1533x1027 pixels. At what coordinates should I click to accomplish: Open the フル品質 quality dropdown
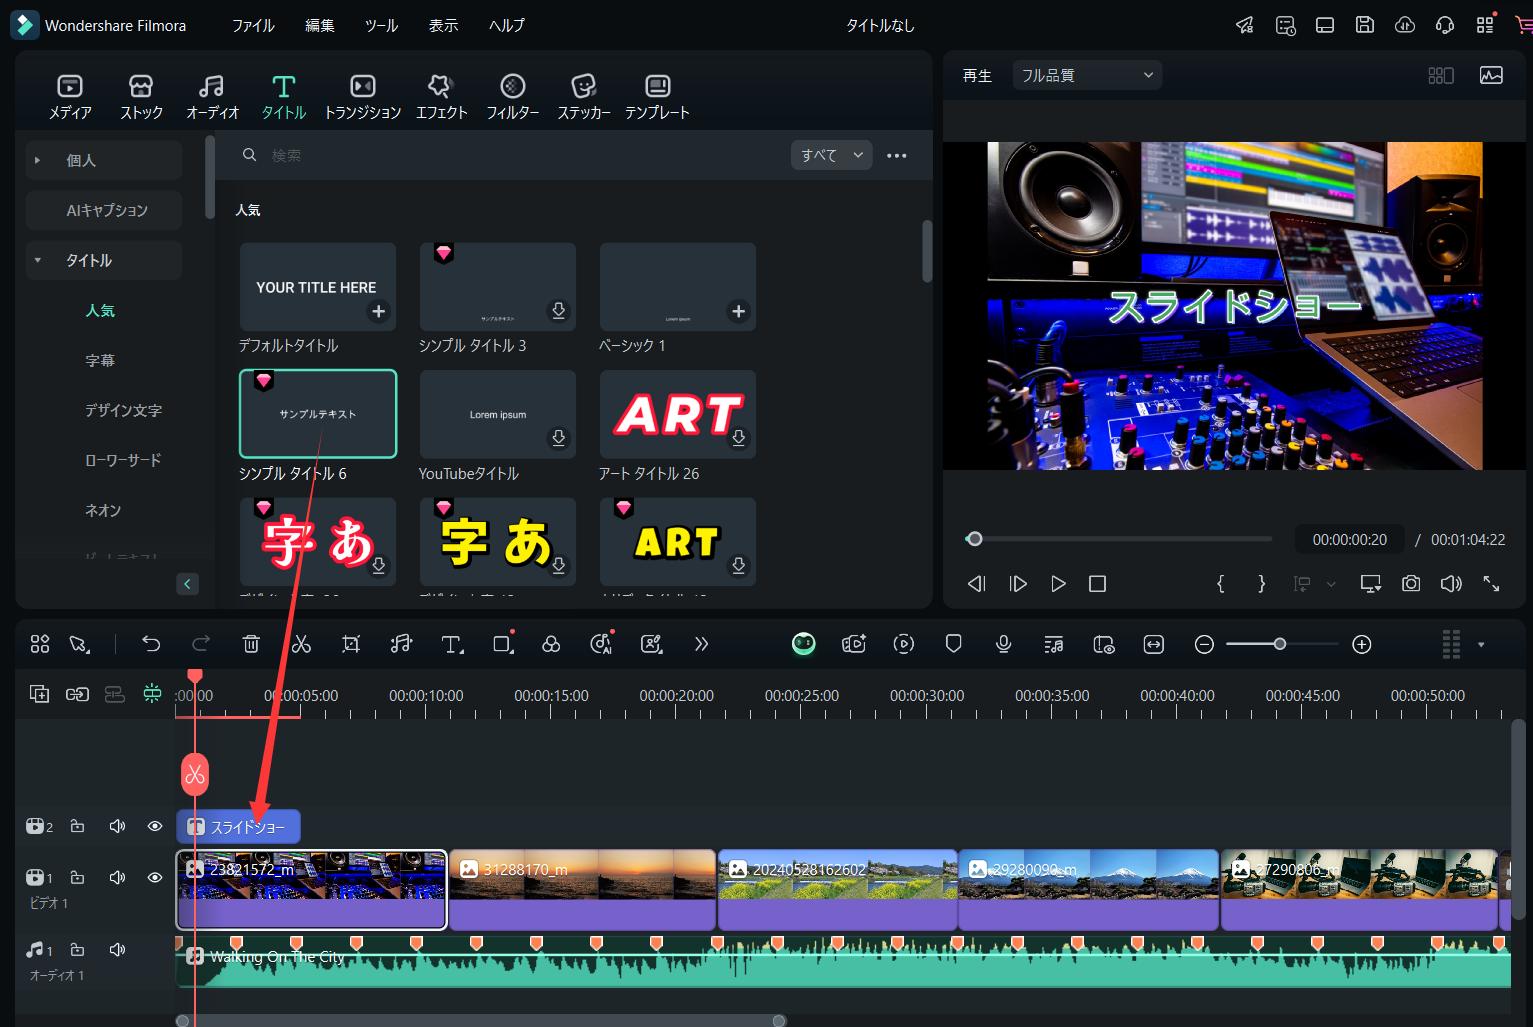pos(1087,75)
